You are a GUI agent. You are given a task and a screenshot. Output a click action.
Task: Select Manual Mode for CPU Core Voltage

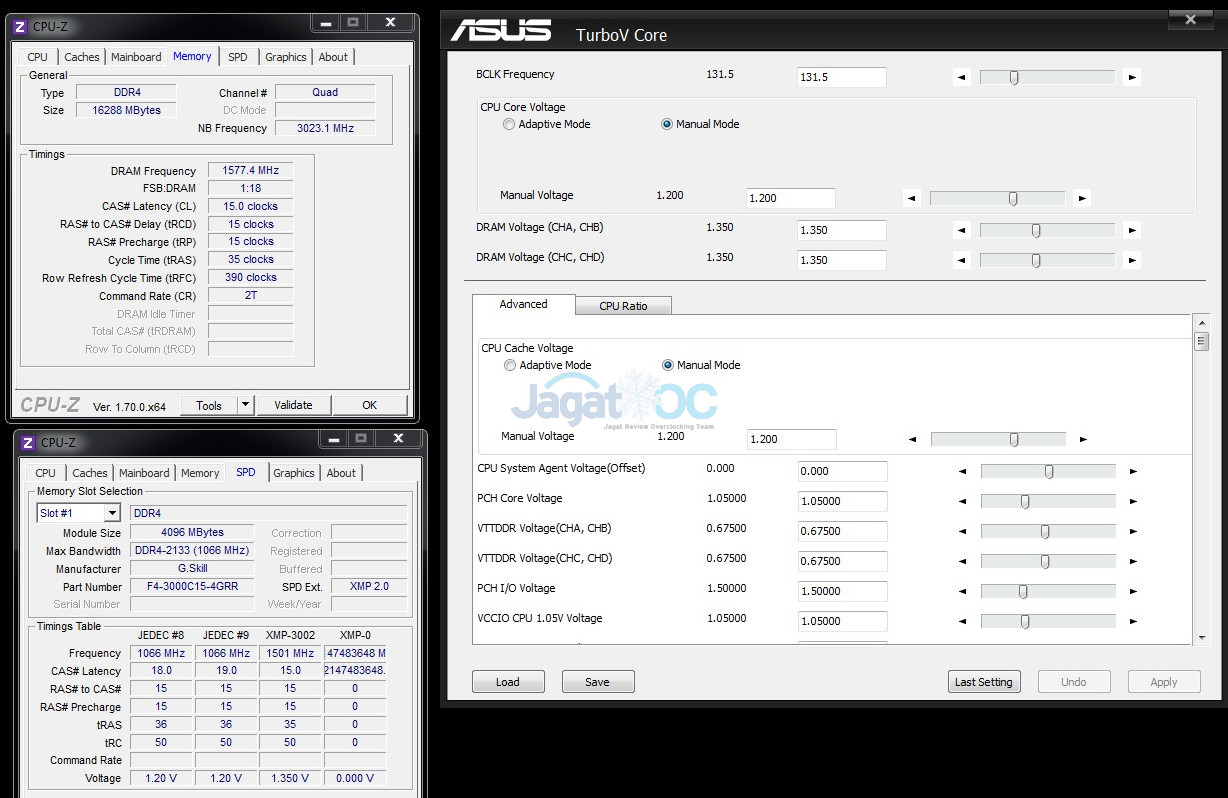point(667,125)
